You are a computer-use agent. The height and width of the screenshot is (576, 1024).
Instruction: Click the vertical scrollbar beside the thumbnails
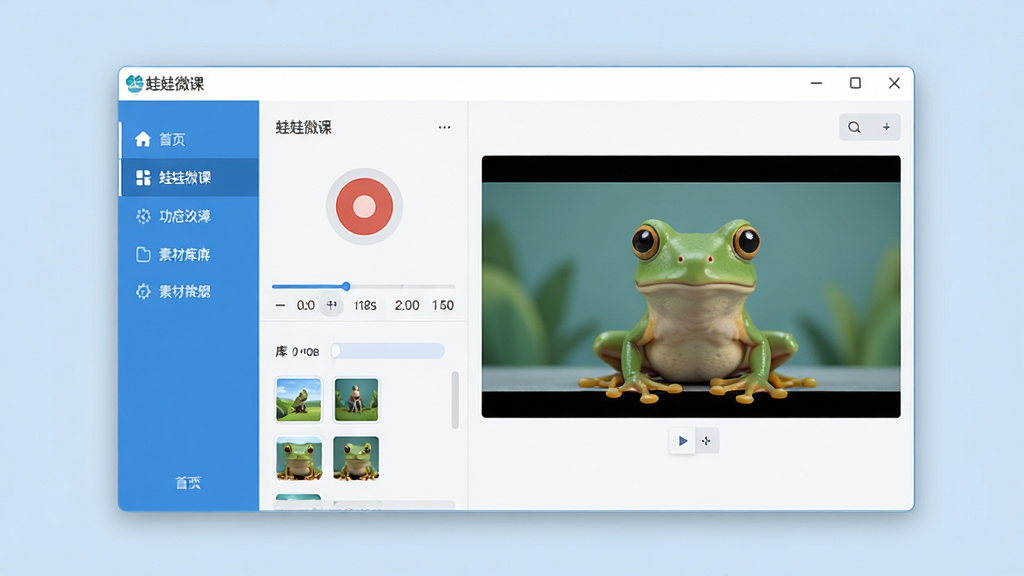click(455, 400)
